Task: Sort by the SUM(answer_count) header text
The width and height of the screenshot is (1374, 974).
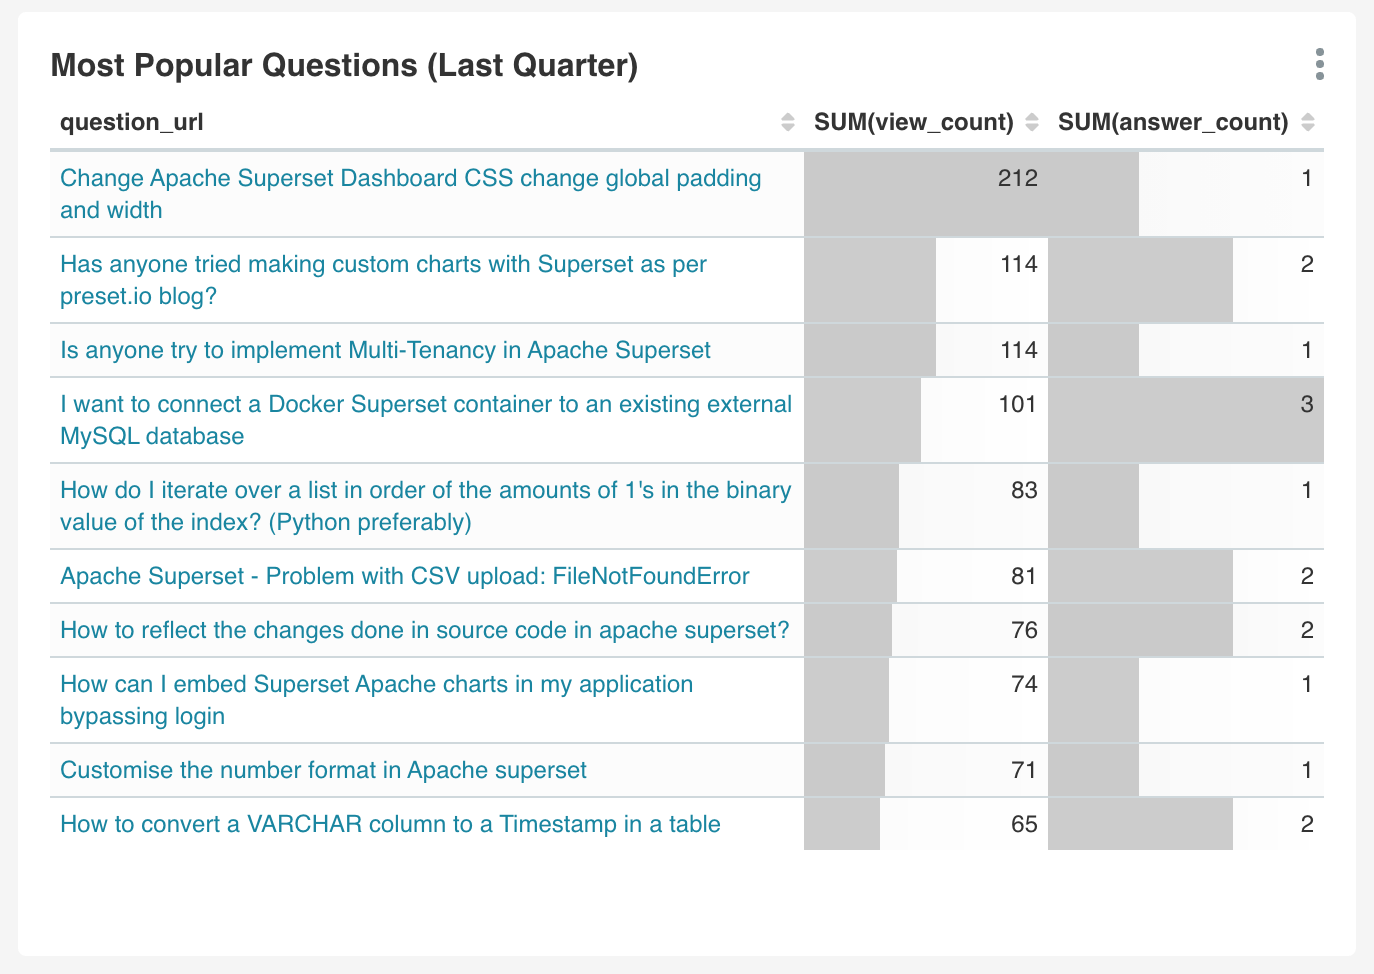Action: [x=1172, y=122]
